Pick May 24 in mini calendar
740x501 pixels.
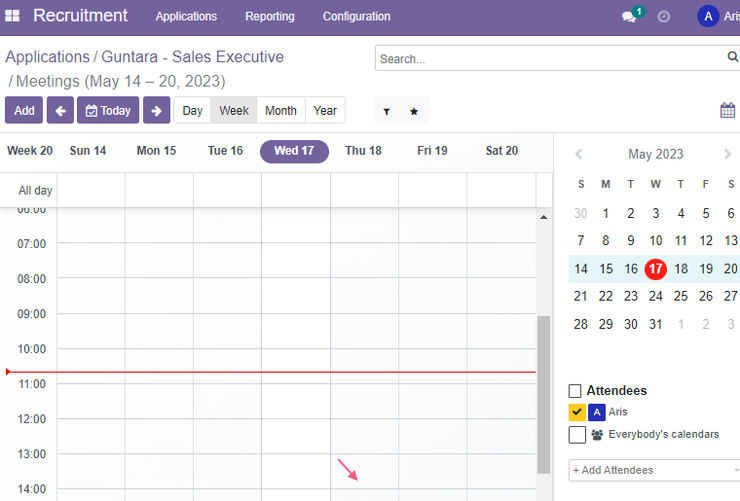[x=656, y=297]
